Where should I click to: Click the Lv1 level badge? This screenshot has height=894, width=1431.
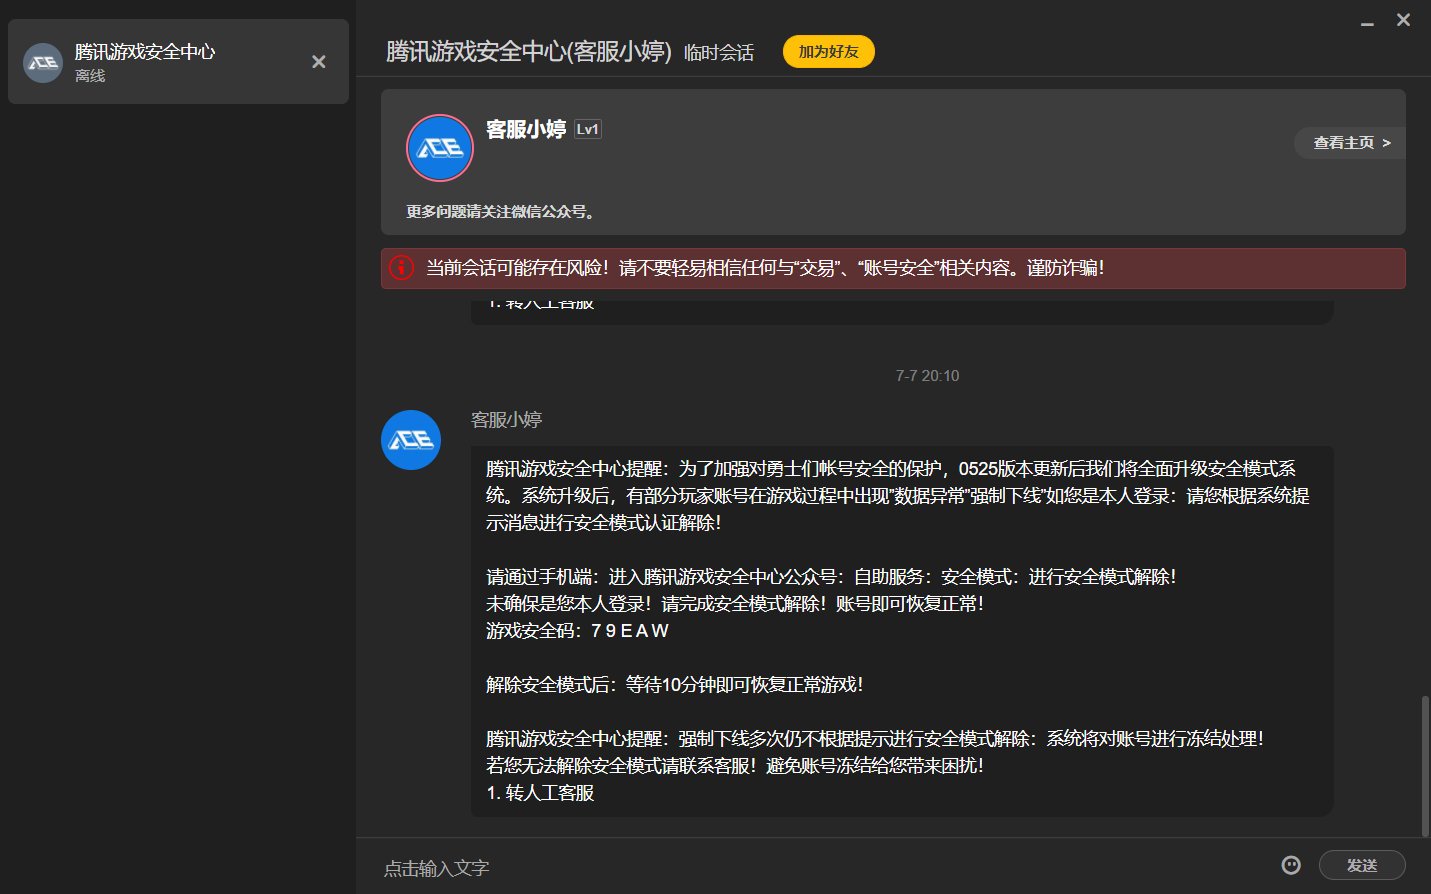coord(588,129)
